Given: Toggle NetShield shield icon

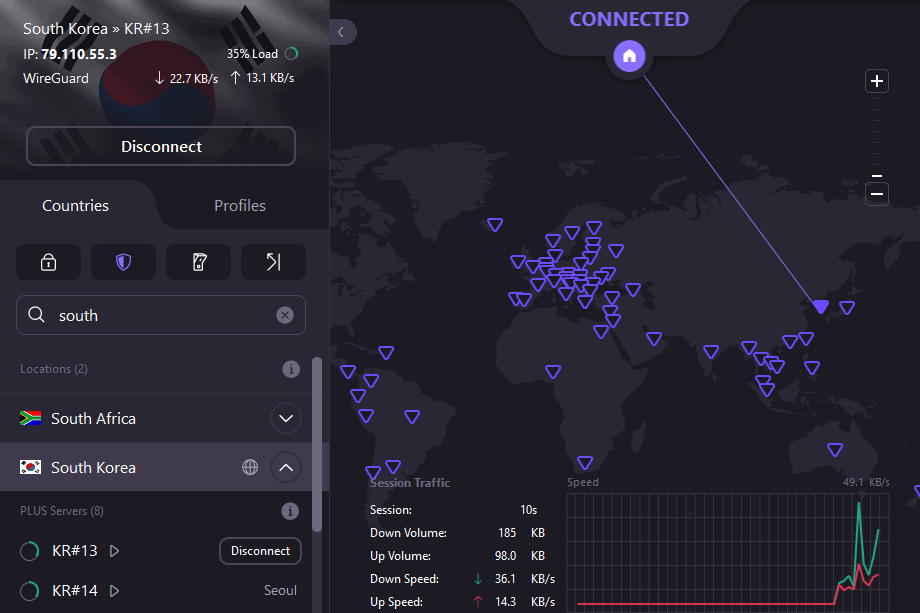Looking at the screenshot, I should 123,262.
